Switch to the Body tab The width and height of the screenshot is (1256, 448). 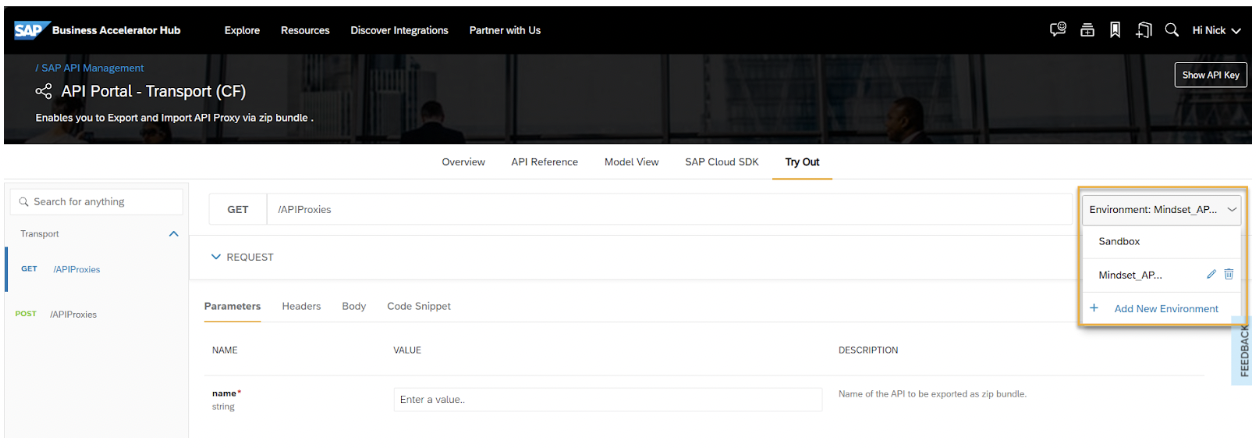tap(354, 306)
